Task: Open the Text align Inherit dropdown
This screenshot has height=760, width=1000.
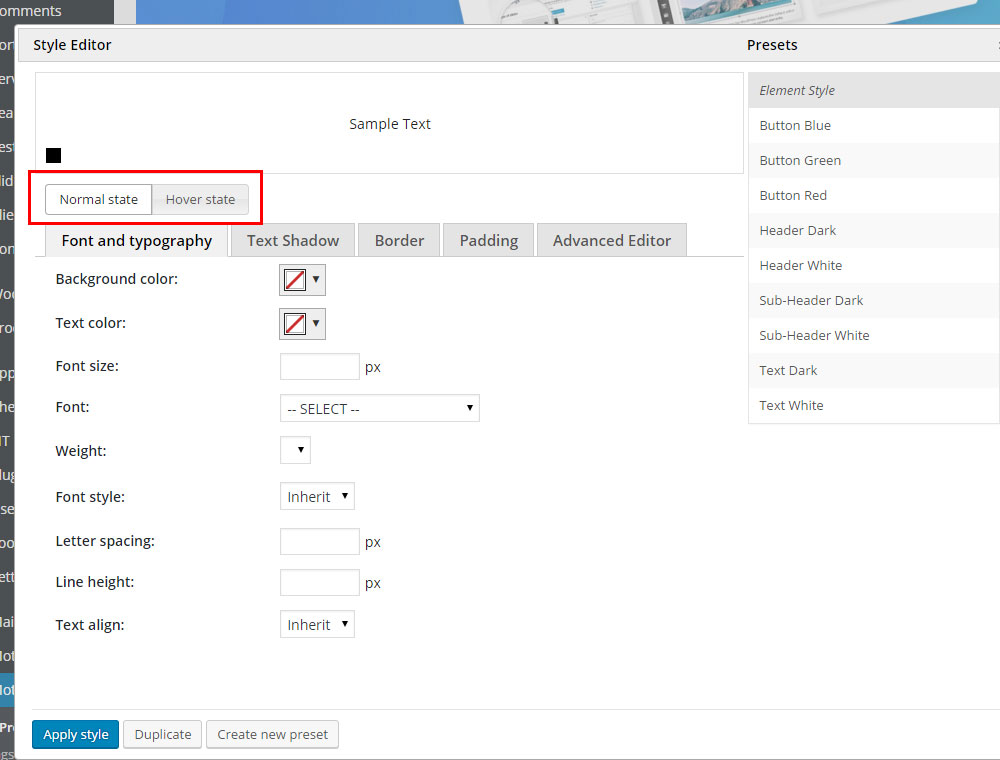Action: [317, 624]
